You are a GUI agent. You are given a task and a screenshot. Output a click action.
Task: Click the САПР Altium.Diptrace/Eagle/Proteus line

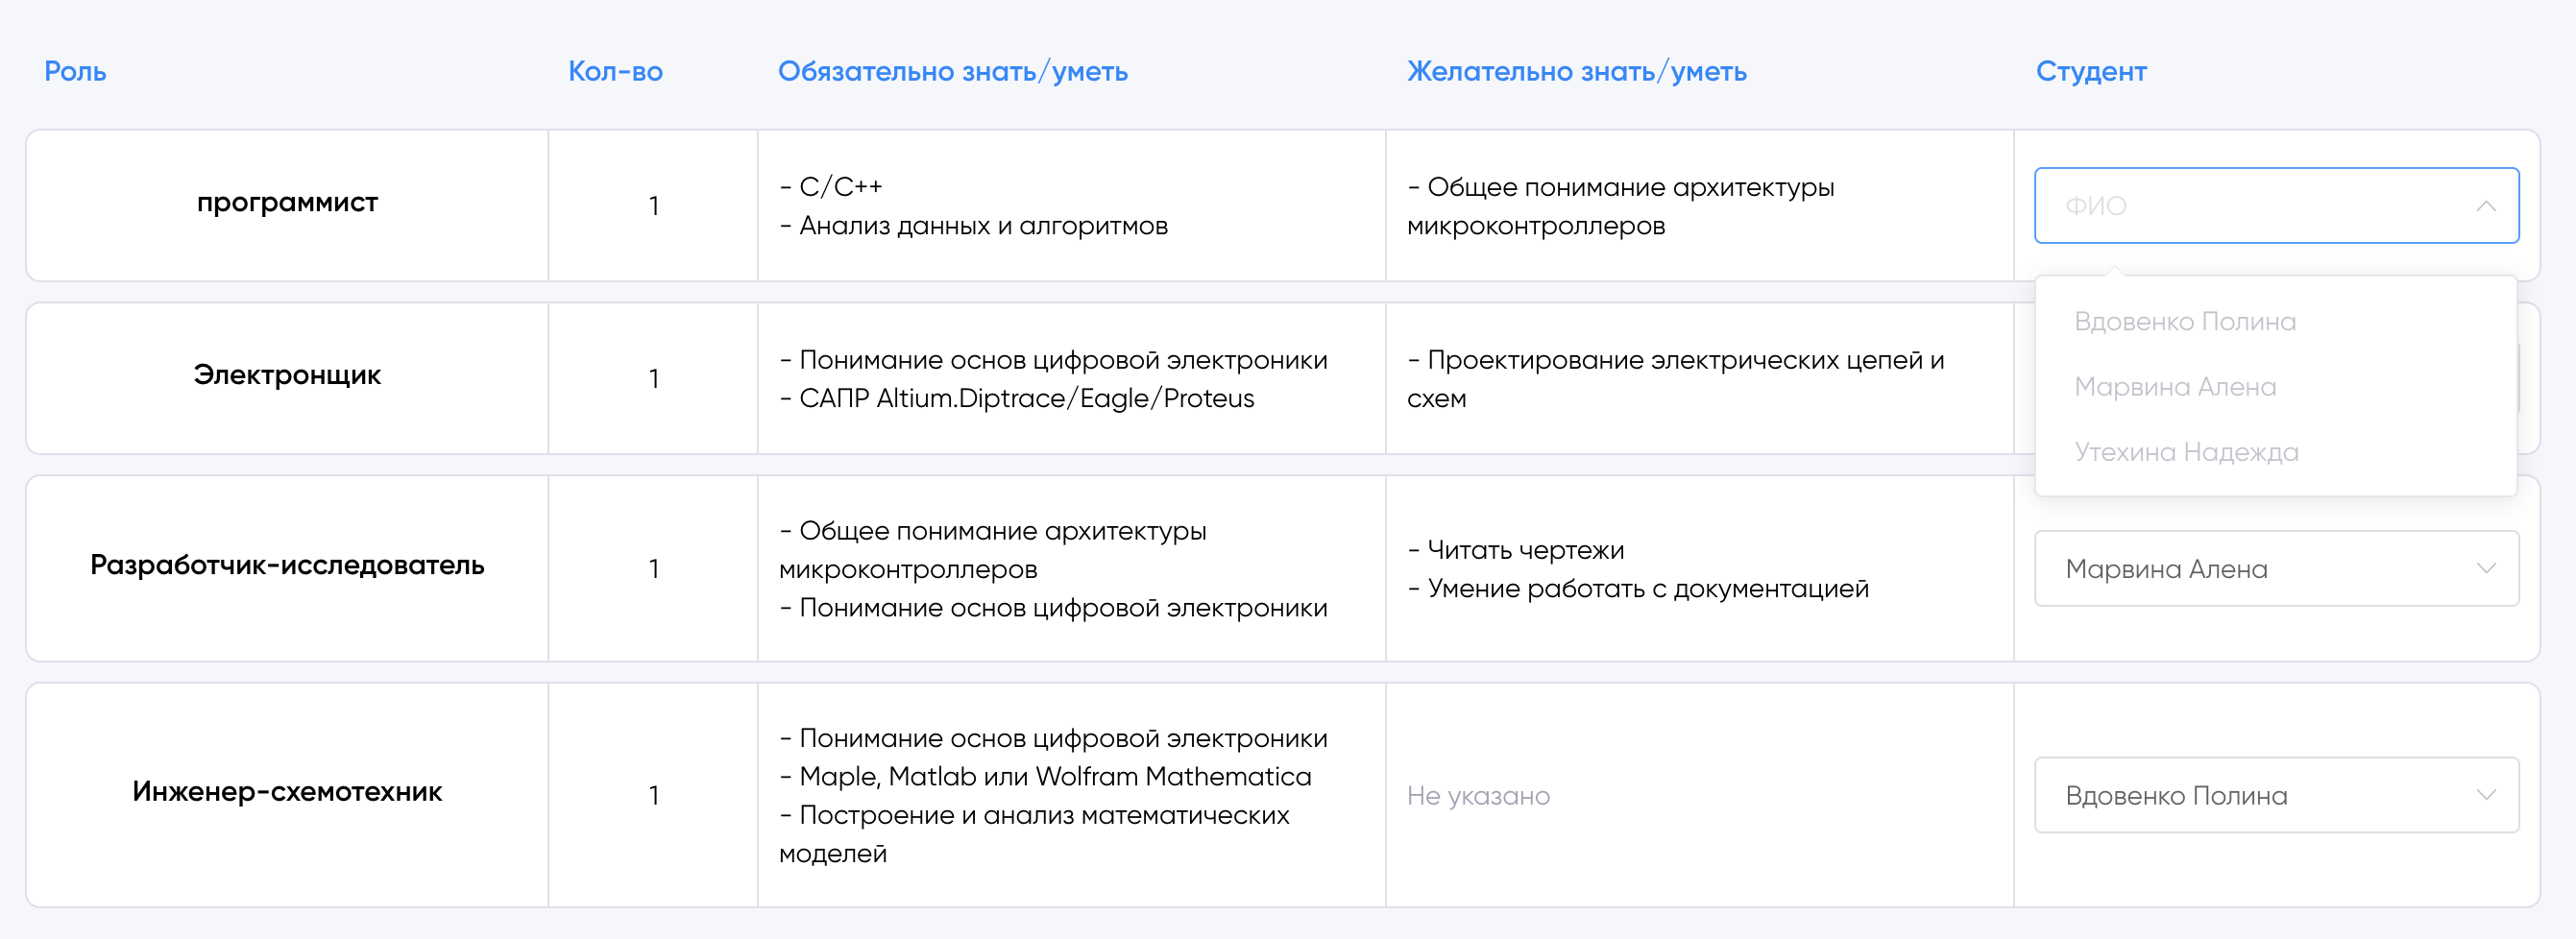pos(1016,399)
